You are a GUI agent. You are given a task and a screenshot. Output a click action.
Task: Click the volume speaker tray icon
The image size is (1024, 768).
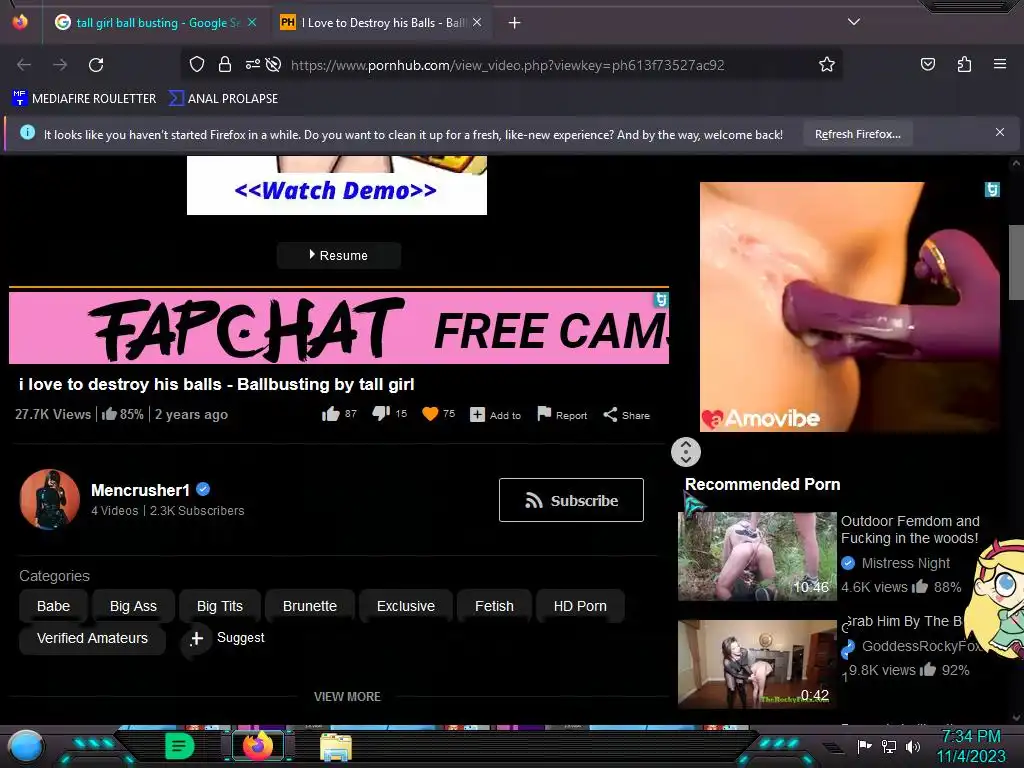[913, 746]
